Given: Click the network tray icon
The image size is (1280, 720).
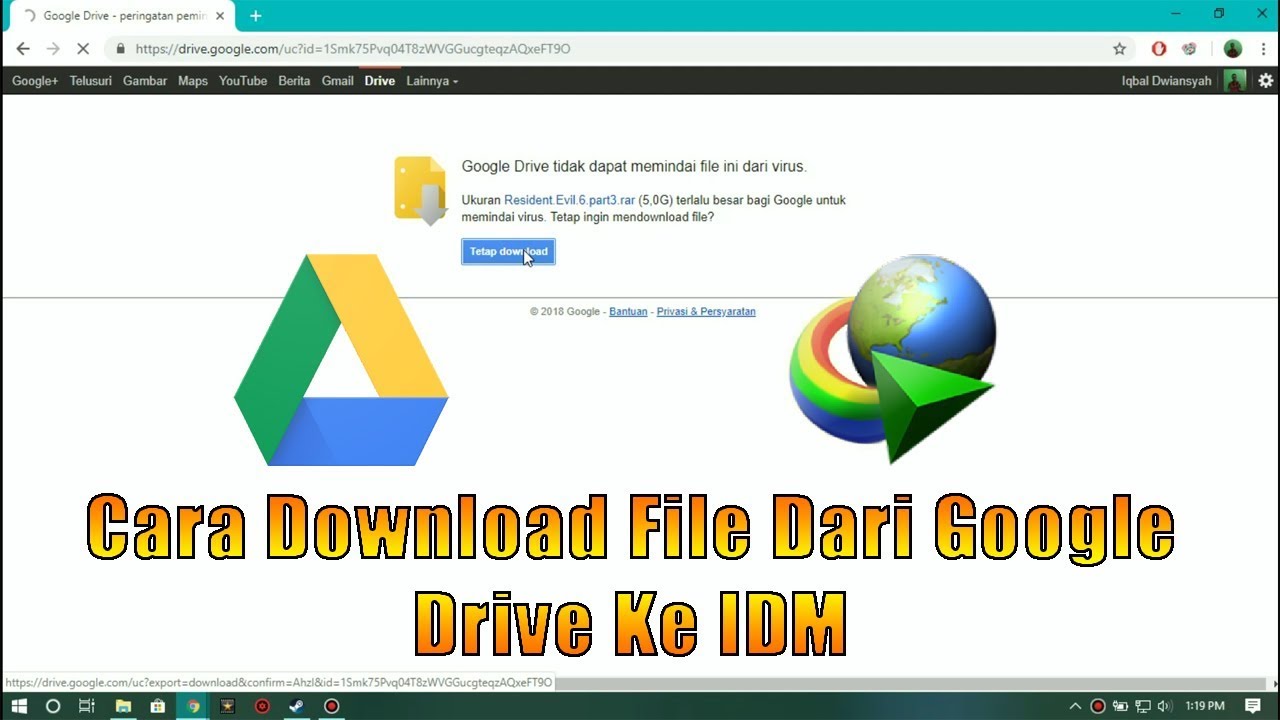Looking at the screenshot, I should pos(1142,706).
